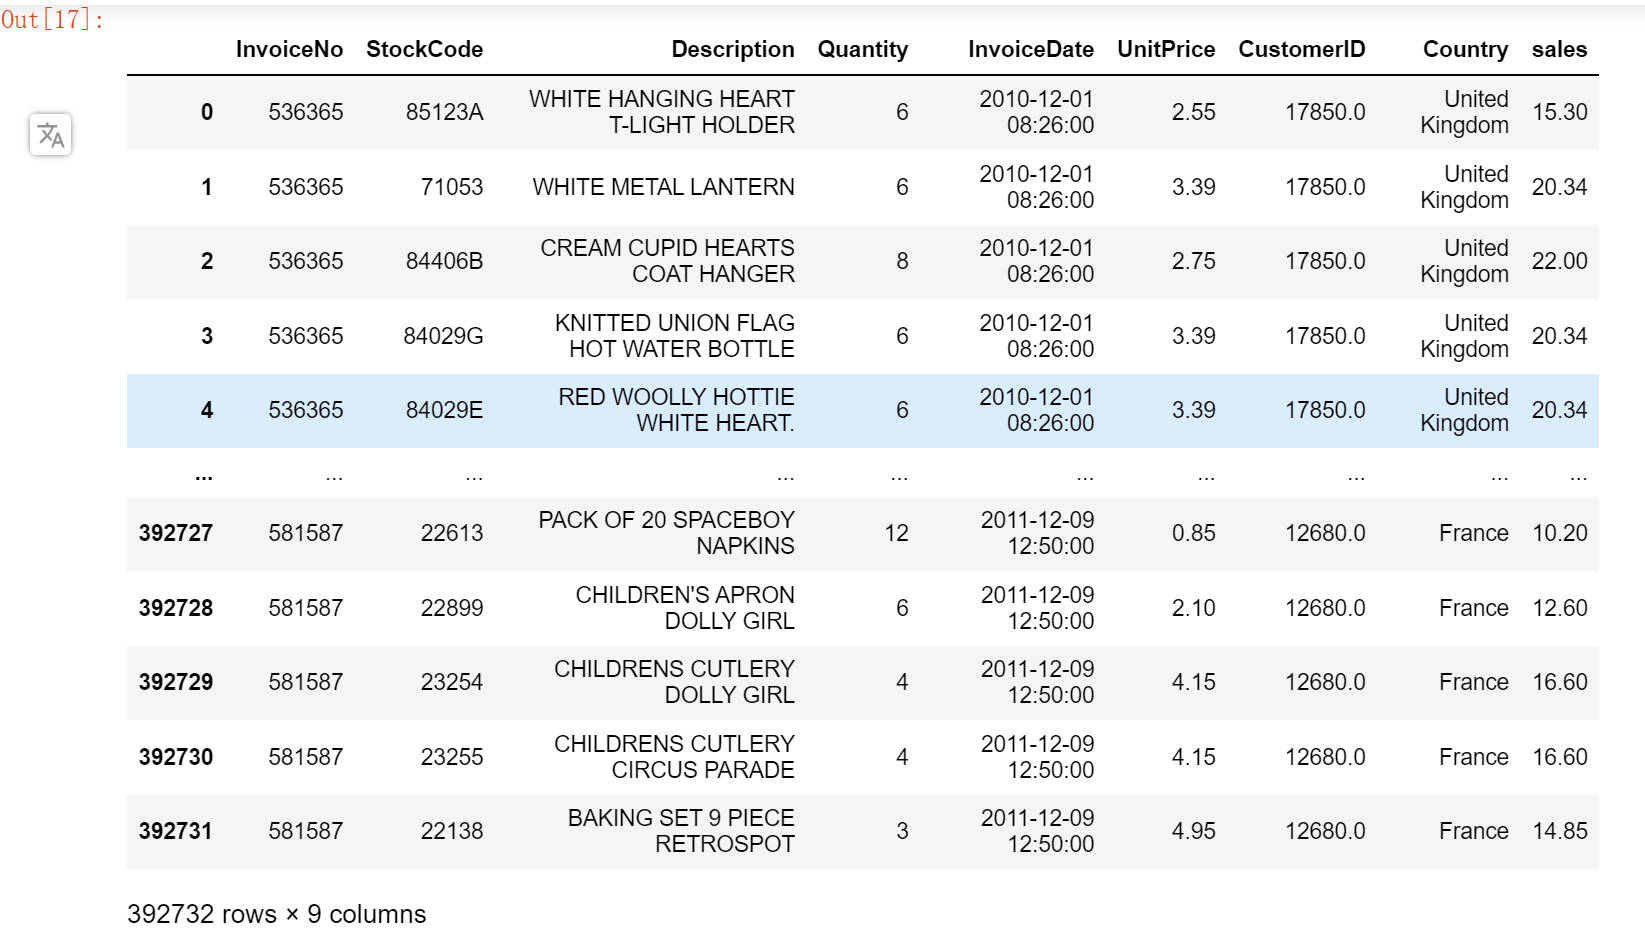The height and width of the screenshot is (945, 1645).
Task: Click sales value 10.20
Action: tap(1560, 533)
